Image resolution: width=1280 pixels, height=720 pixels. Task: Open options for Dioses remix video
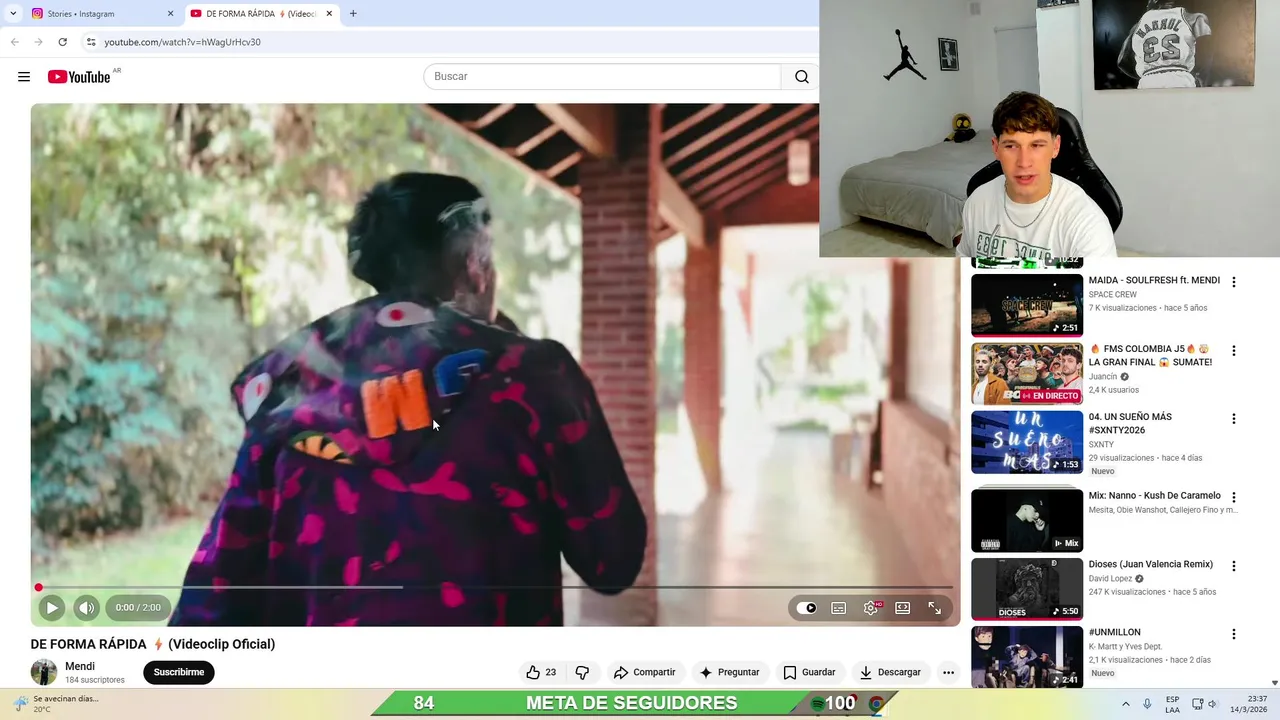point(1233,566)
